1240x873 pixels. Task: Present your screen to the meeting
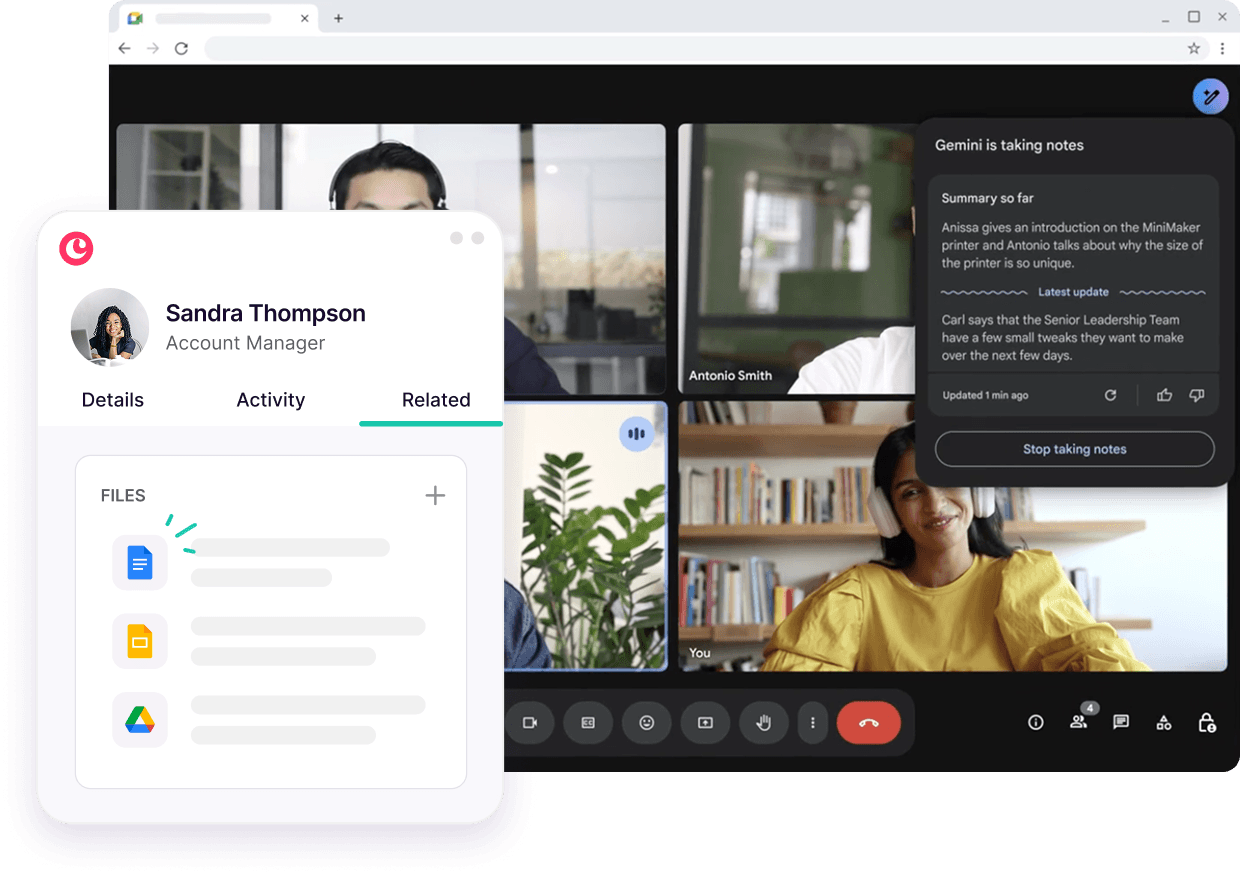pos(705,722)
